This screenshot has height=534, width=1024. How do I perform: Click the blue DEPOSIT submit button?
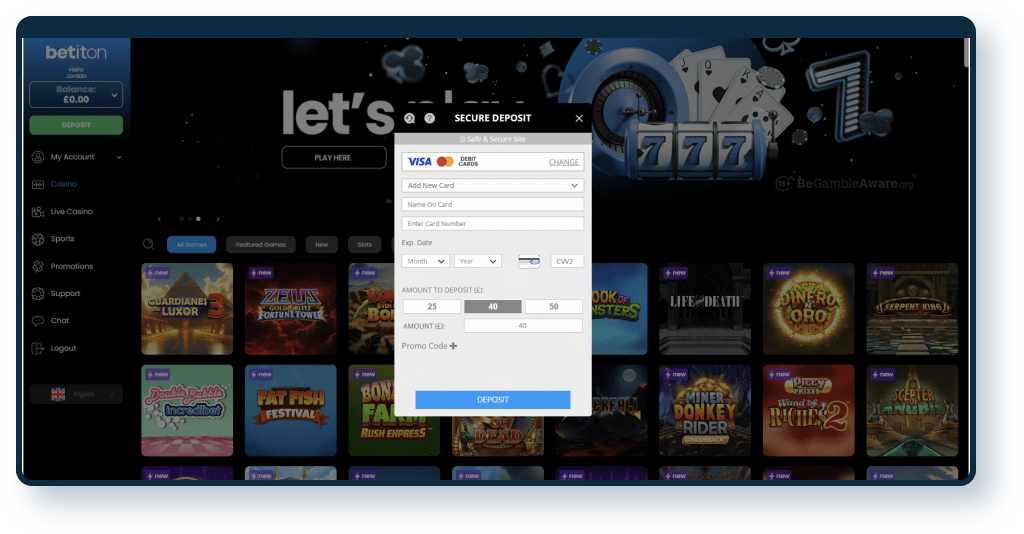click(x=493, y=400)
